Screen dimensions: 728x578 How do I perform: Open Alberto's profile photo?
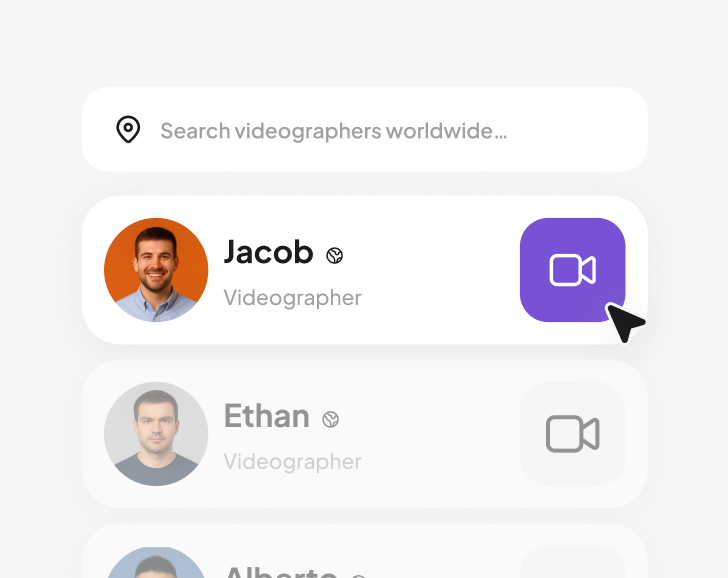[x=156, y=562]
